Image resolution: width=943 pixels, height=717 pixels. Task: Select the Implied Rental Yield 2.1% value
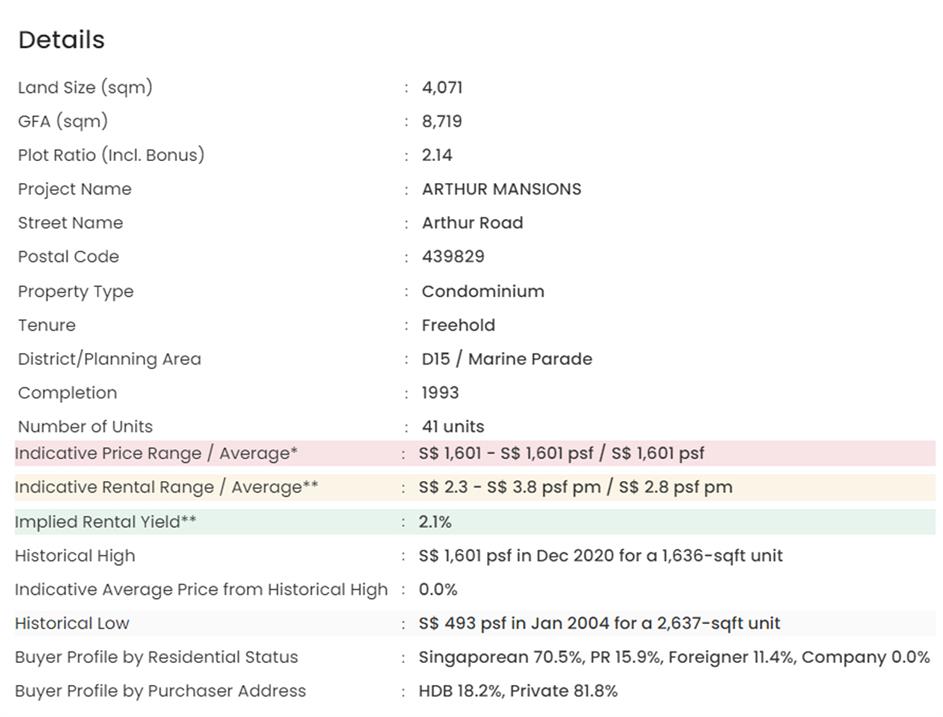(435, 522)
